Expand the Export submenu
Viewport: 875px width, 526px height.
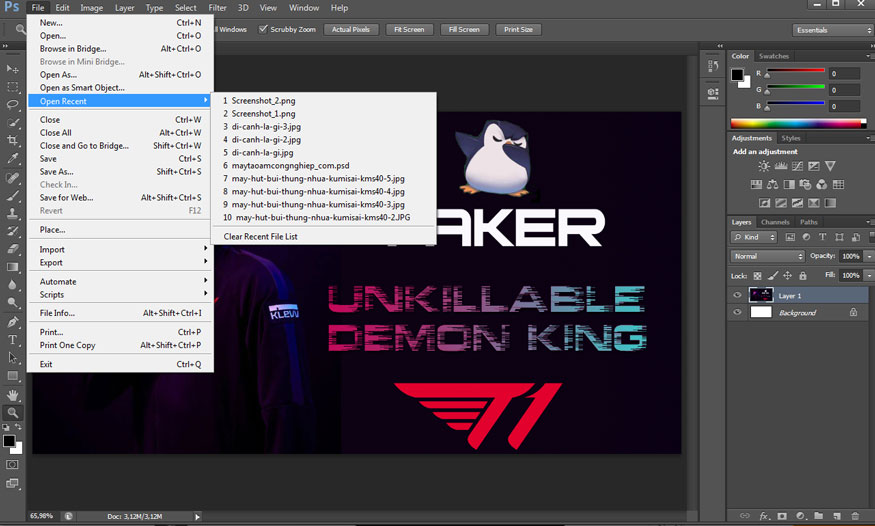121,262
